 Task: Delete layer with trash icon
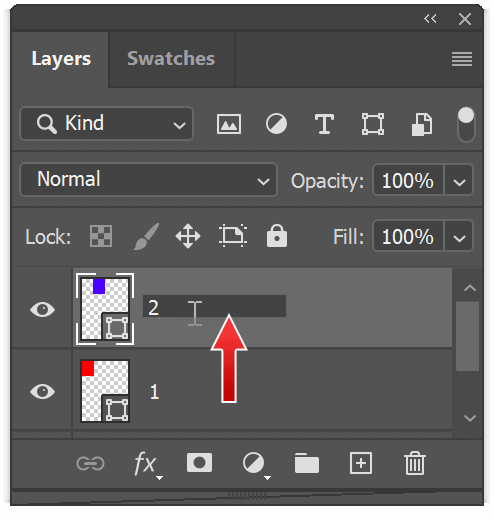click(x=415, y=463)
